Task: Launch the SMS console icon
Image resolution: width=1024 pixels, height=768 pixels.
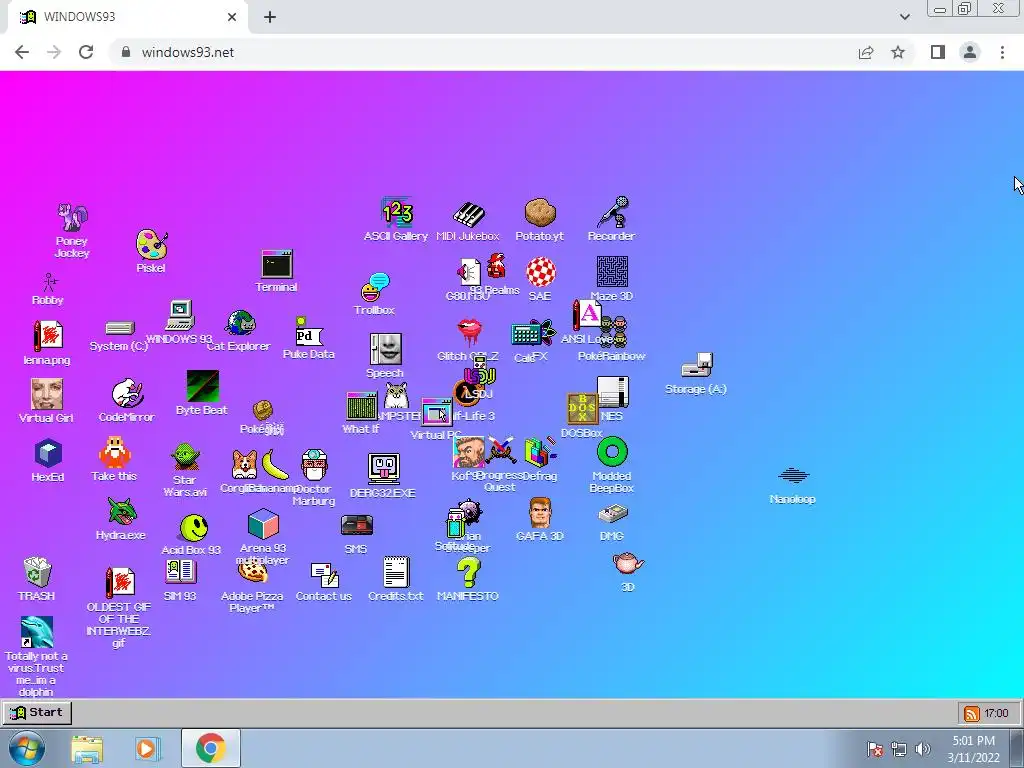Action: [x=357, y=526]
